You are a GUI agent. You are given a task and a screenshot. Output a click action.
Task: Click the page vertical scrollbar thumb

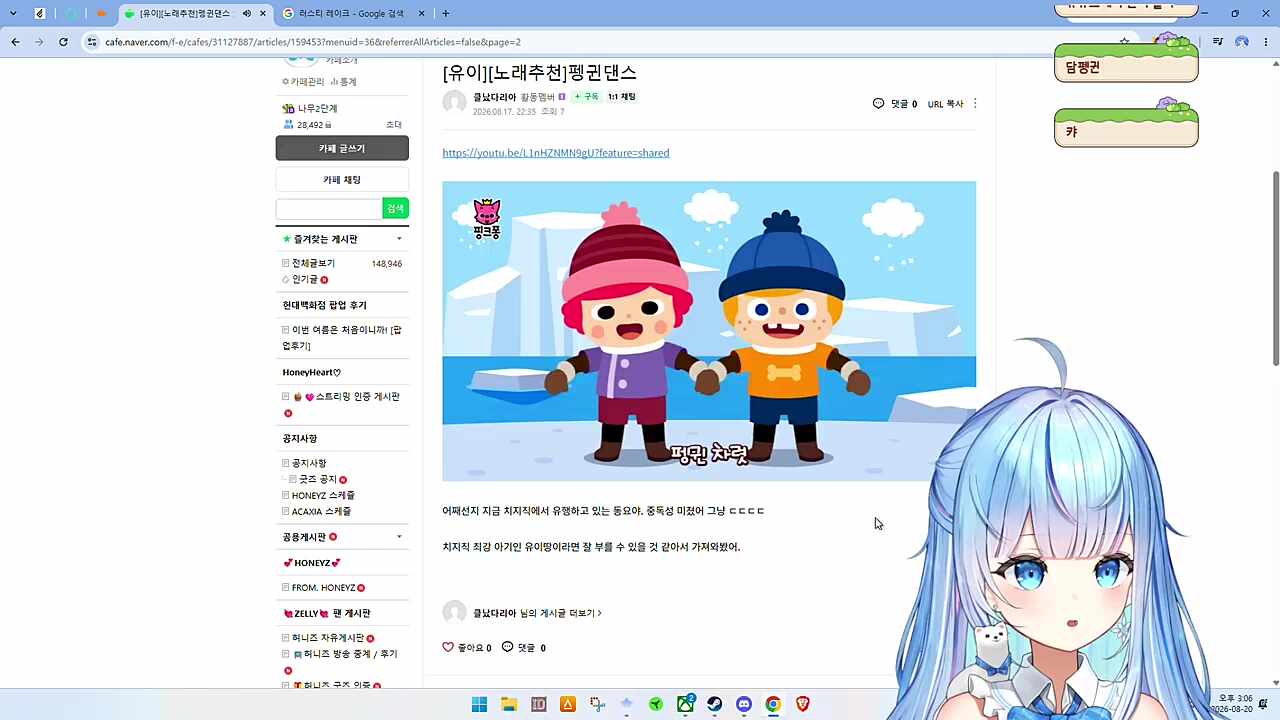1275,268
